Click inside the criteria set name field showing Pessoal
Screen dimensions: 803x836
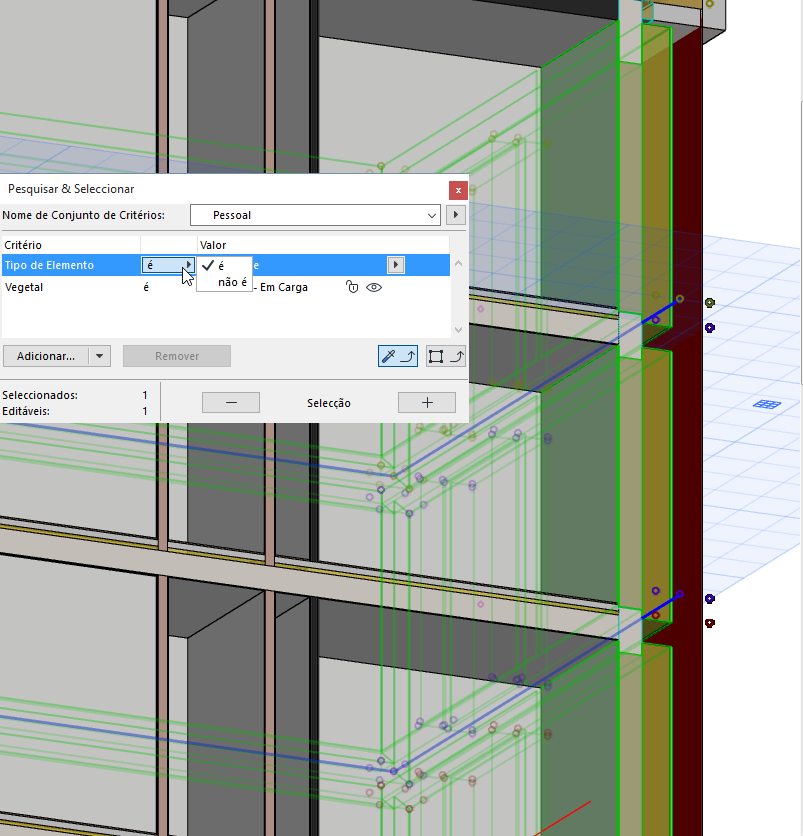tap(310, 214)
